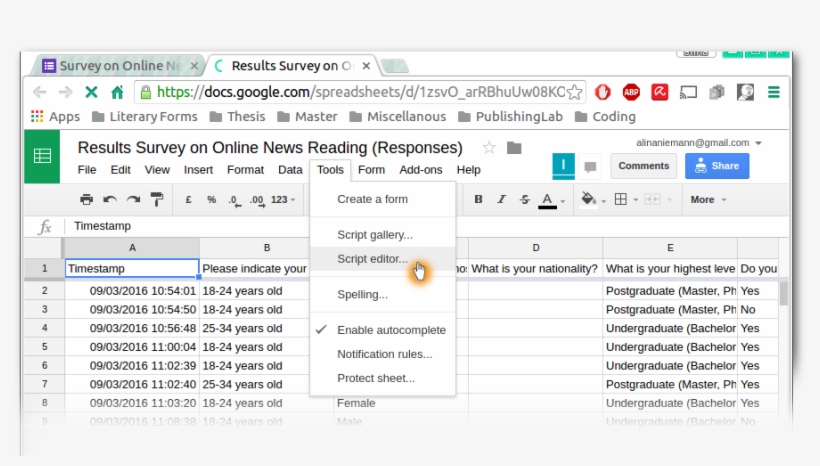820x466 pixels.
Task: Click the vertical scrollbar thumb
Action: tap(783, 293)
